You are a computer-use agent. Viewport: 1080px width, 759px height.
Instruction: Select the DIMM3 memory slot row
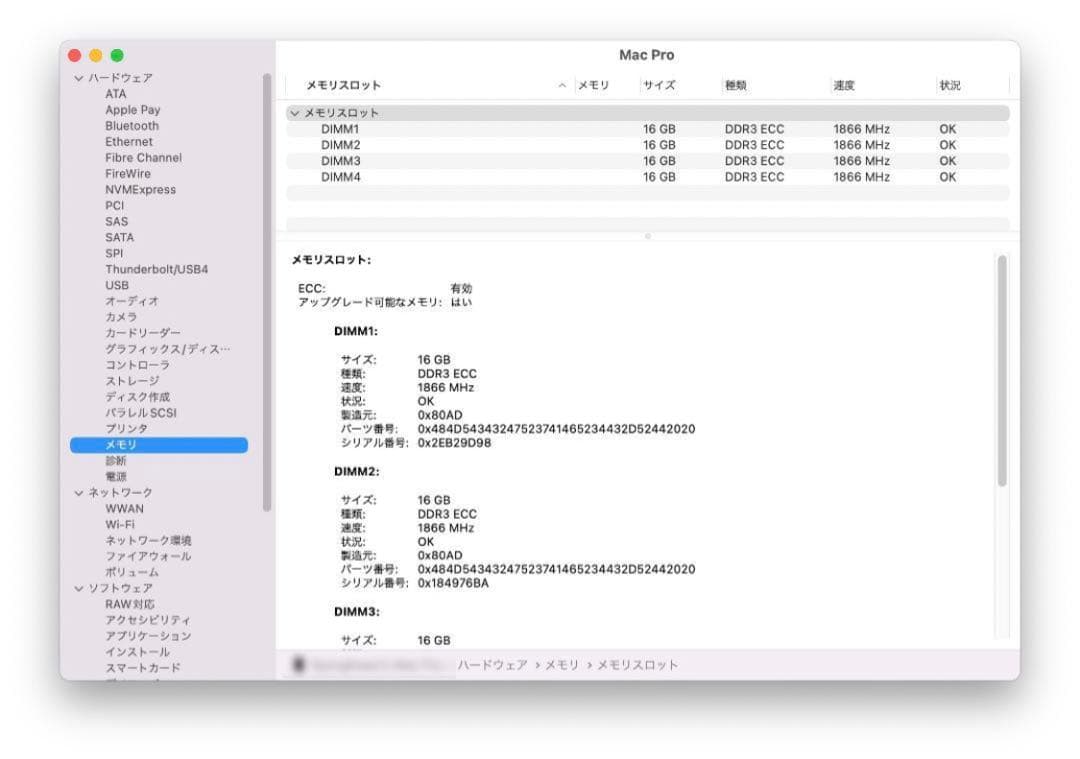coord(340,161)
